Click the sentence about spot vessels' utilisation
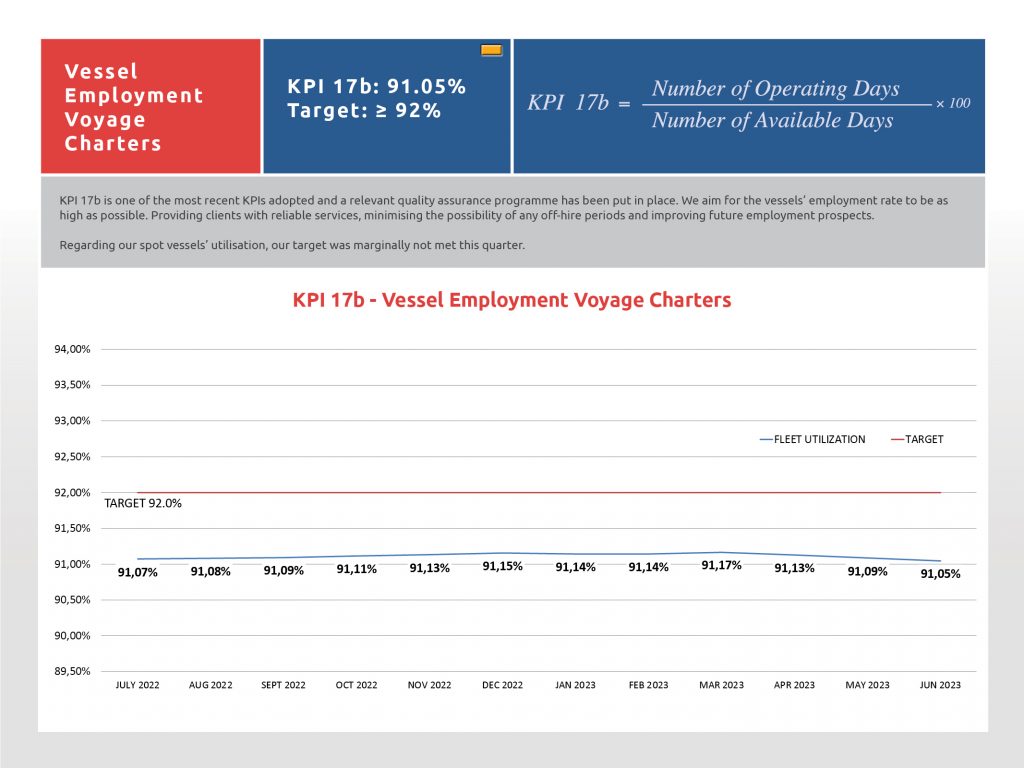Viewport: 1024px width, 768px height. (x=292, y=246)
